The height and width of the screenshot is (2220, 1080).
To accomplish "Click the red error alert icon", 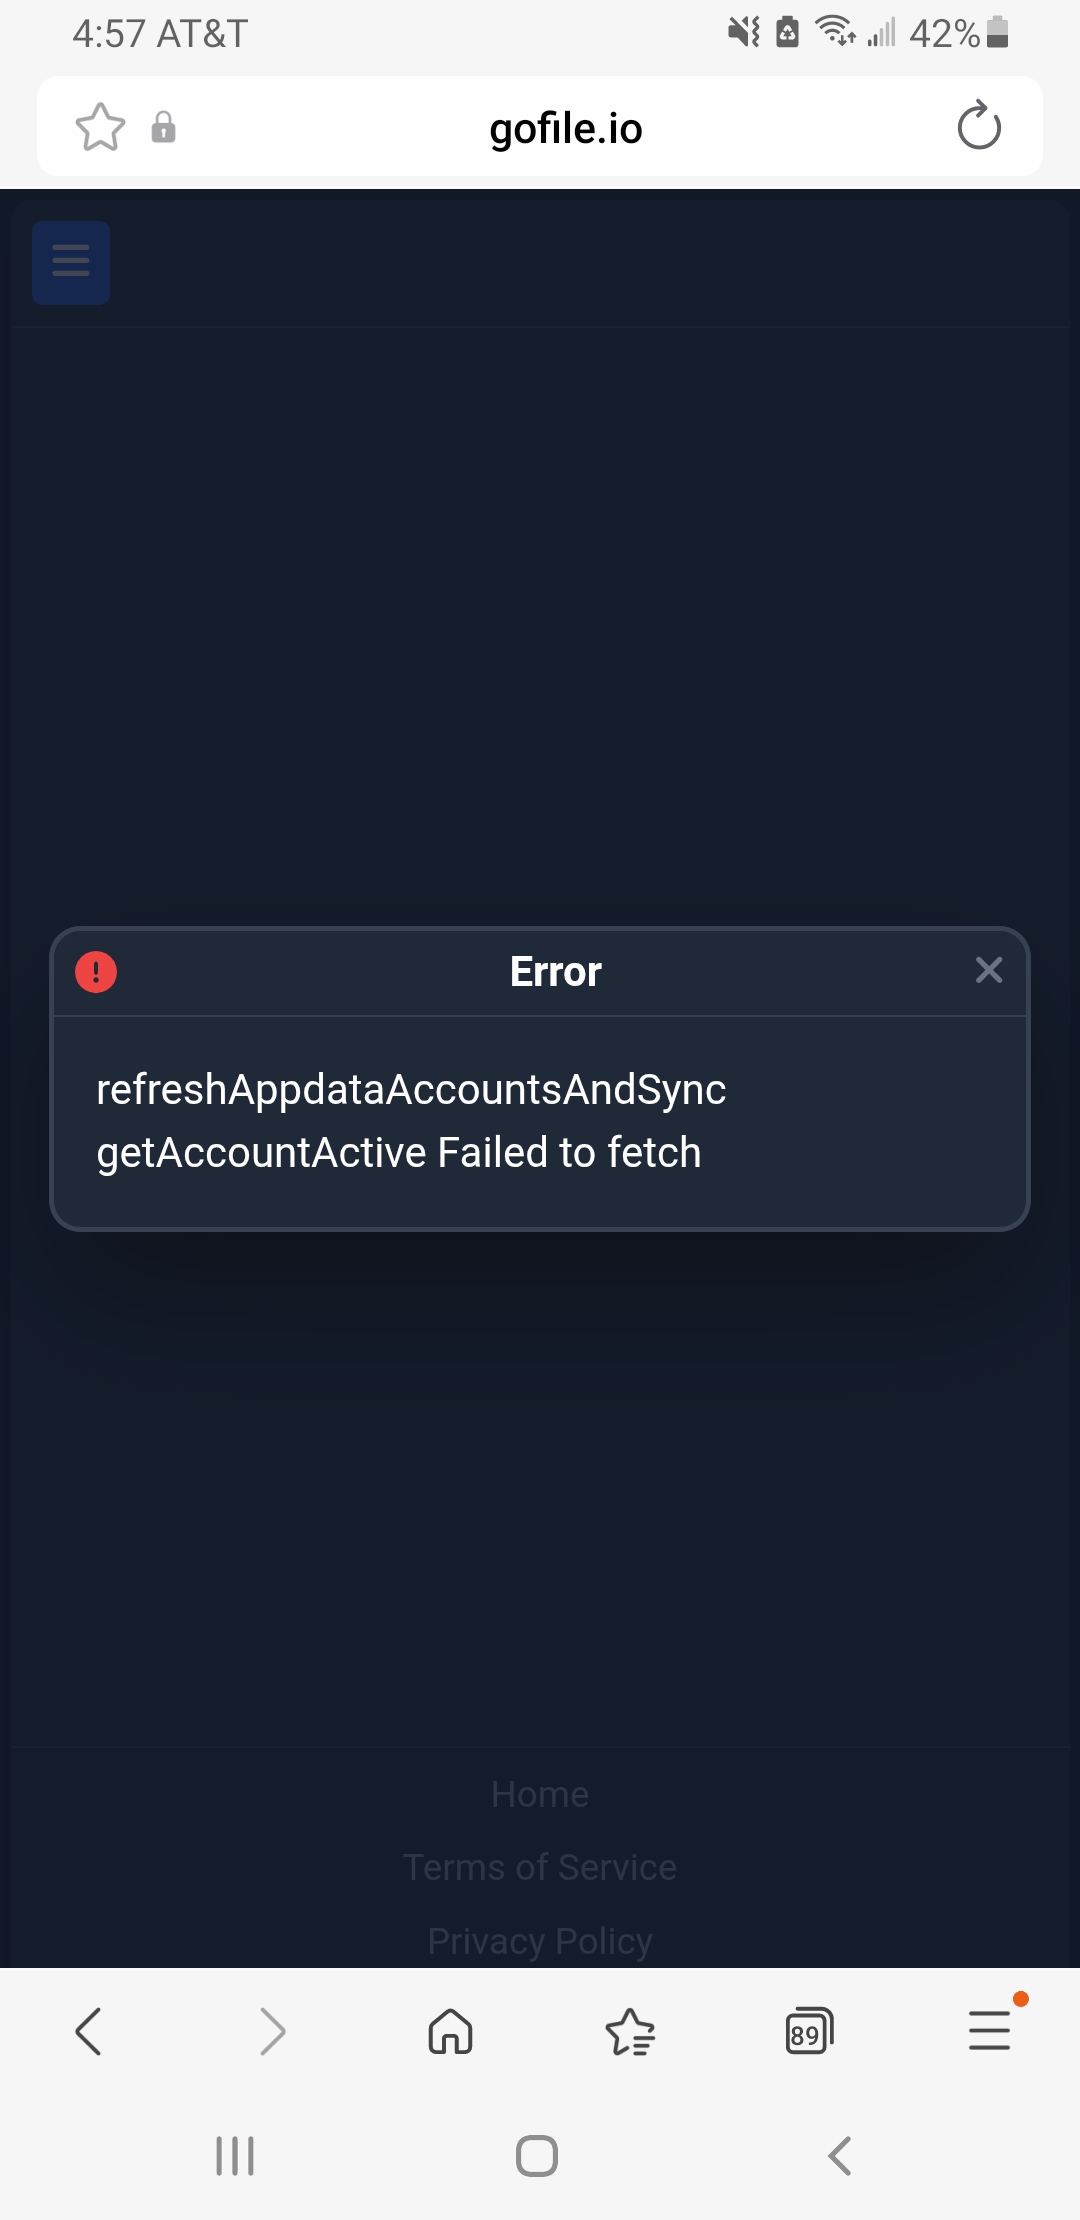I will (96, 971).
